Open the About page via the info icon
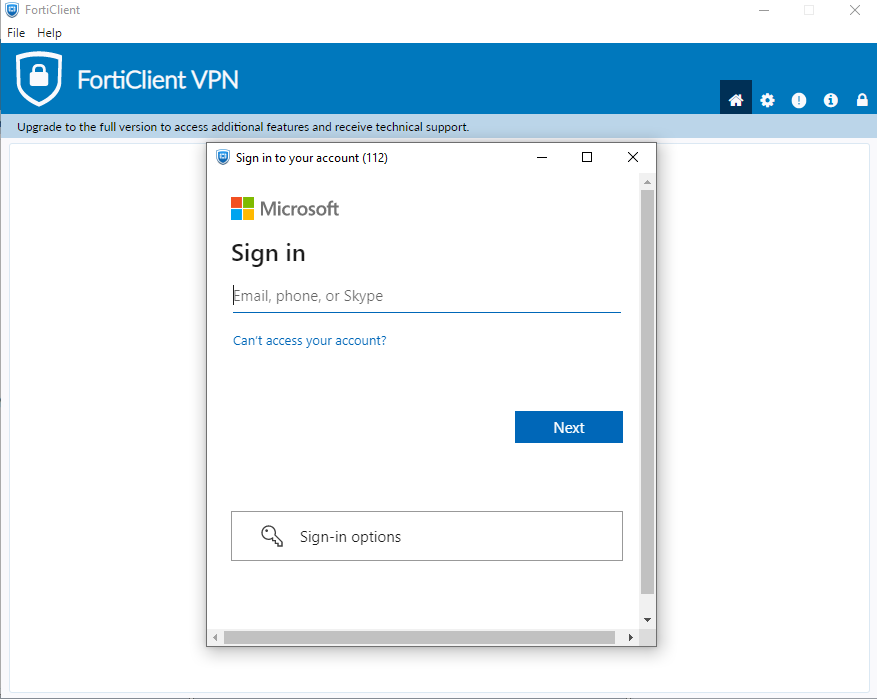Screen dimensions: 877x699 tap(830, 99)
